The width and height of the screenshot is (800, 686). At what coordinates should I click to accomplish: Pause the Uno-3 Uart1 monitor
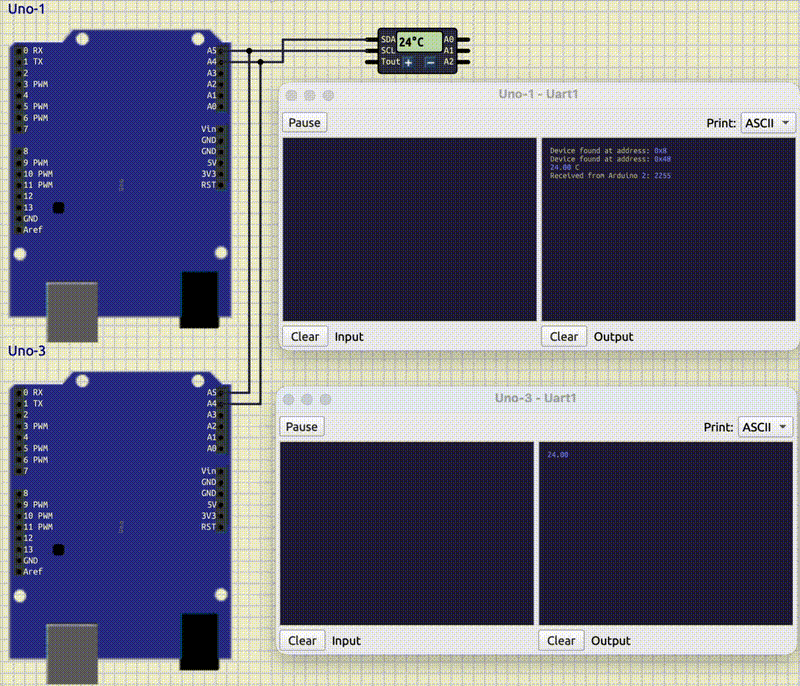coord(301,426)
